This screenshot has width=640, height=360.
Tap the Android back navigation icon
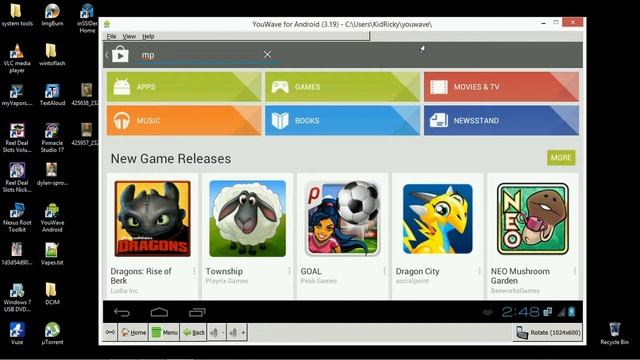pyautogui.click(x=122, y=313)
